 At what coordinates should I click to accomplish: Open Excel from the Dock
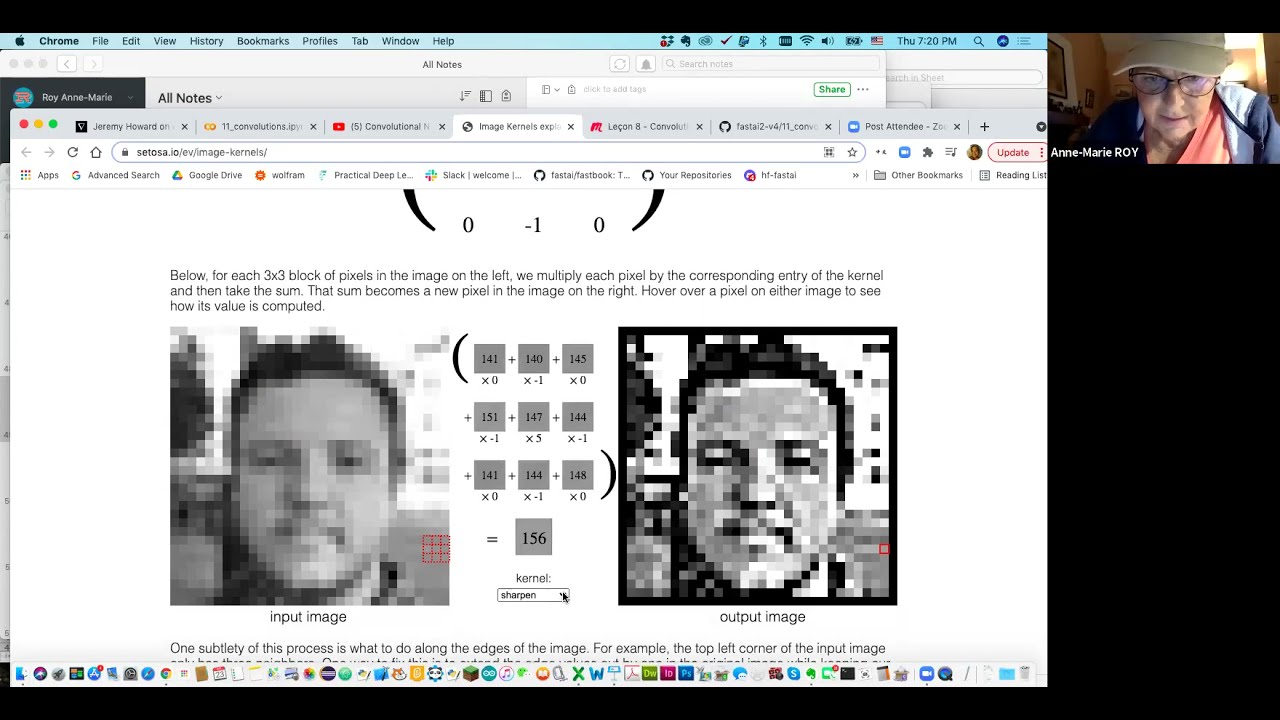click(578, 674)
